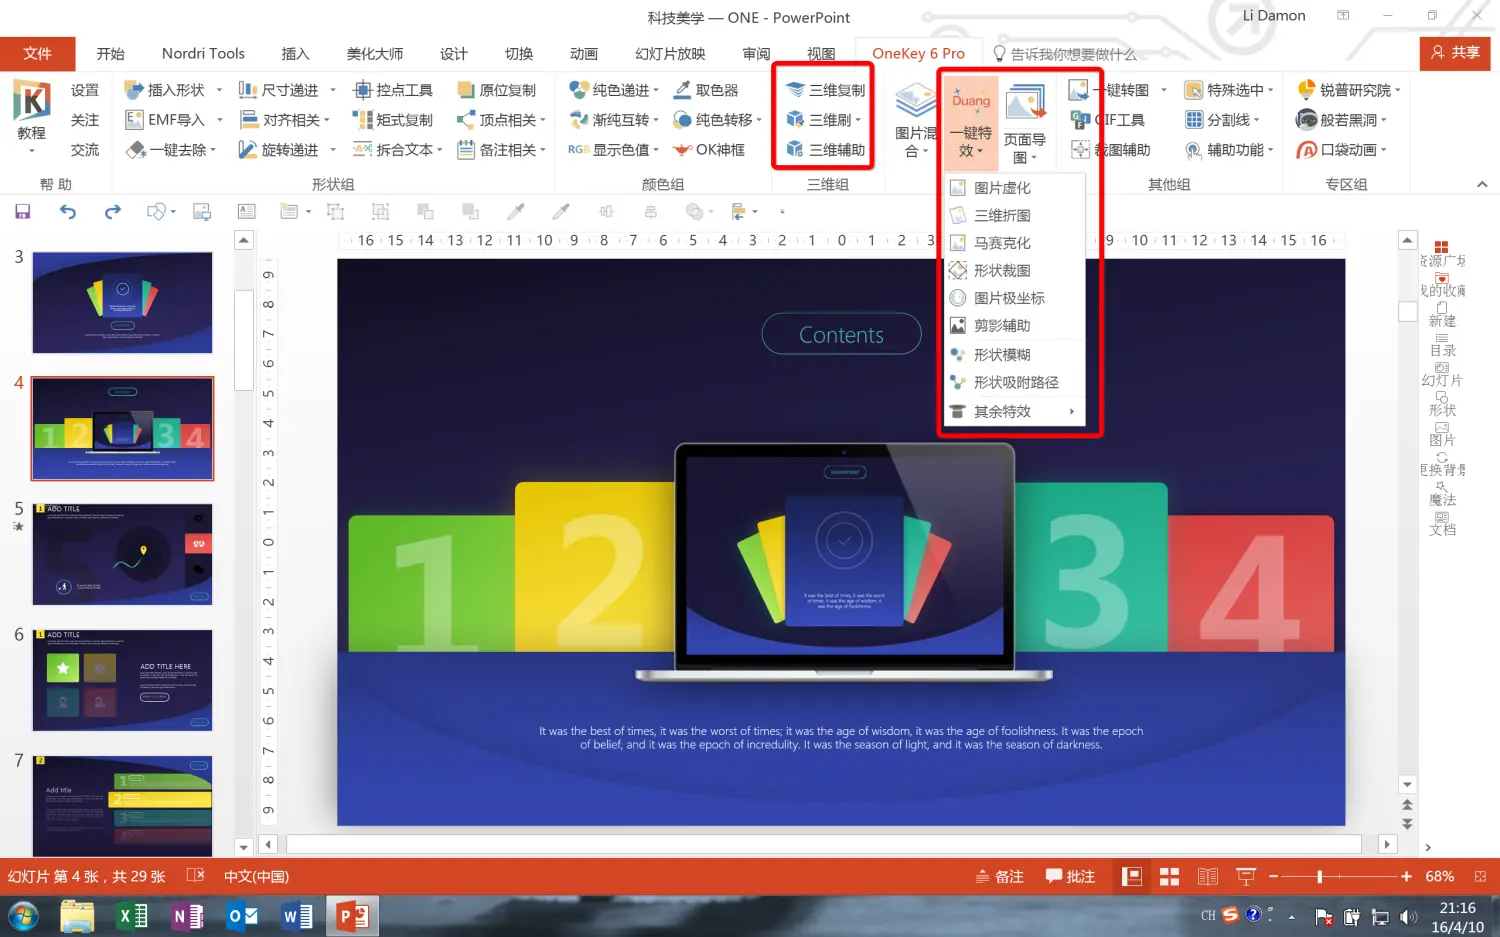Viewport: 1500px width, 937px height.
Task: Expand the 三维刷 dropdown
Action: (x=858, y=120)
